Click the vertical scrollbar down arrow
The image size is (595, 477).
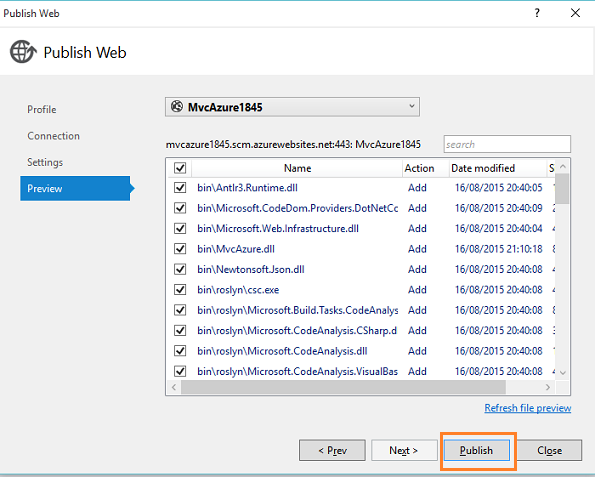(563, 373)
